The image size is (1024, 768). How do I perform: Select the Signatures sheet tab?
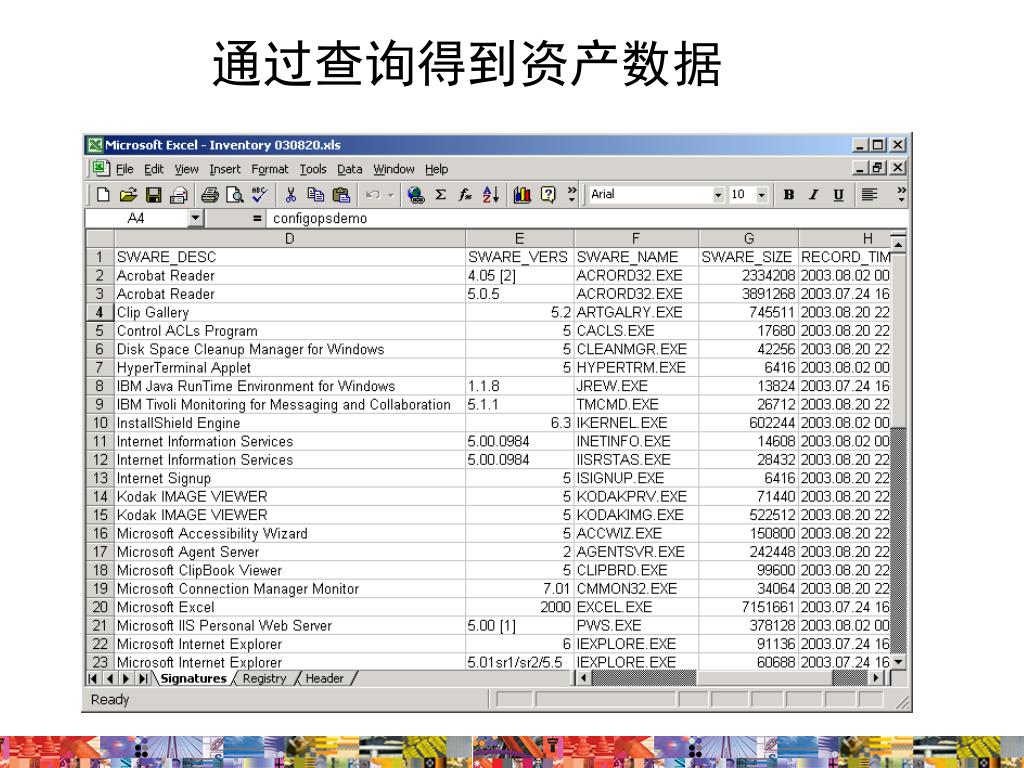(193, 679)
